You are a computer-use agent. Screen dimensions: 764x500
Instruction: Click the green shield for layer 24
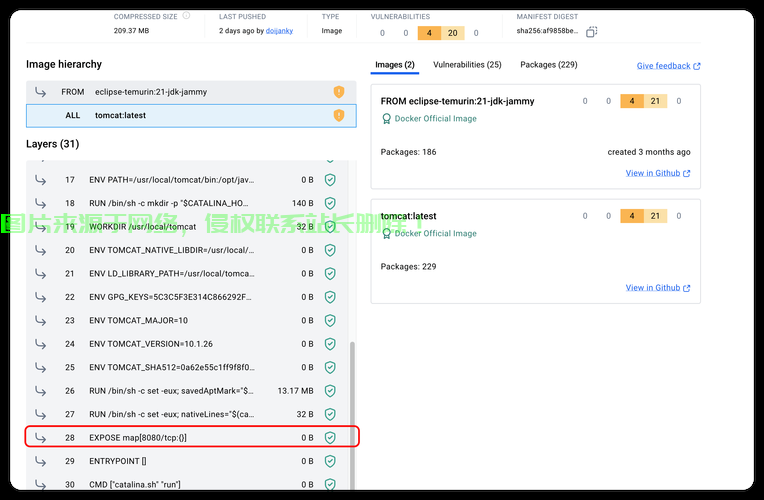330,344
